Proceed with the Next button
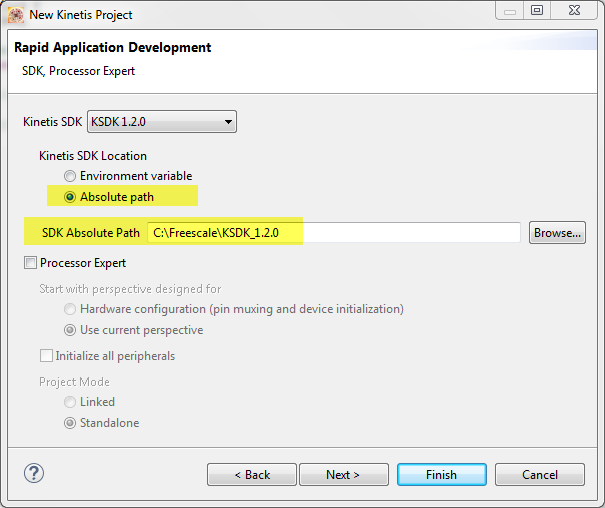This screenshot has height=508, width=605. click(x=343, y=475)
